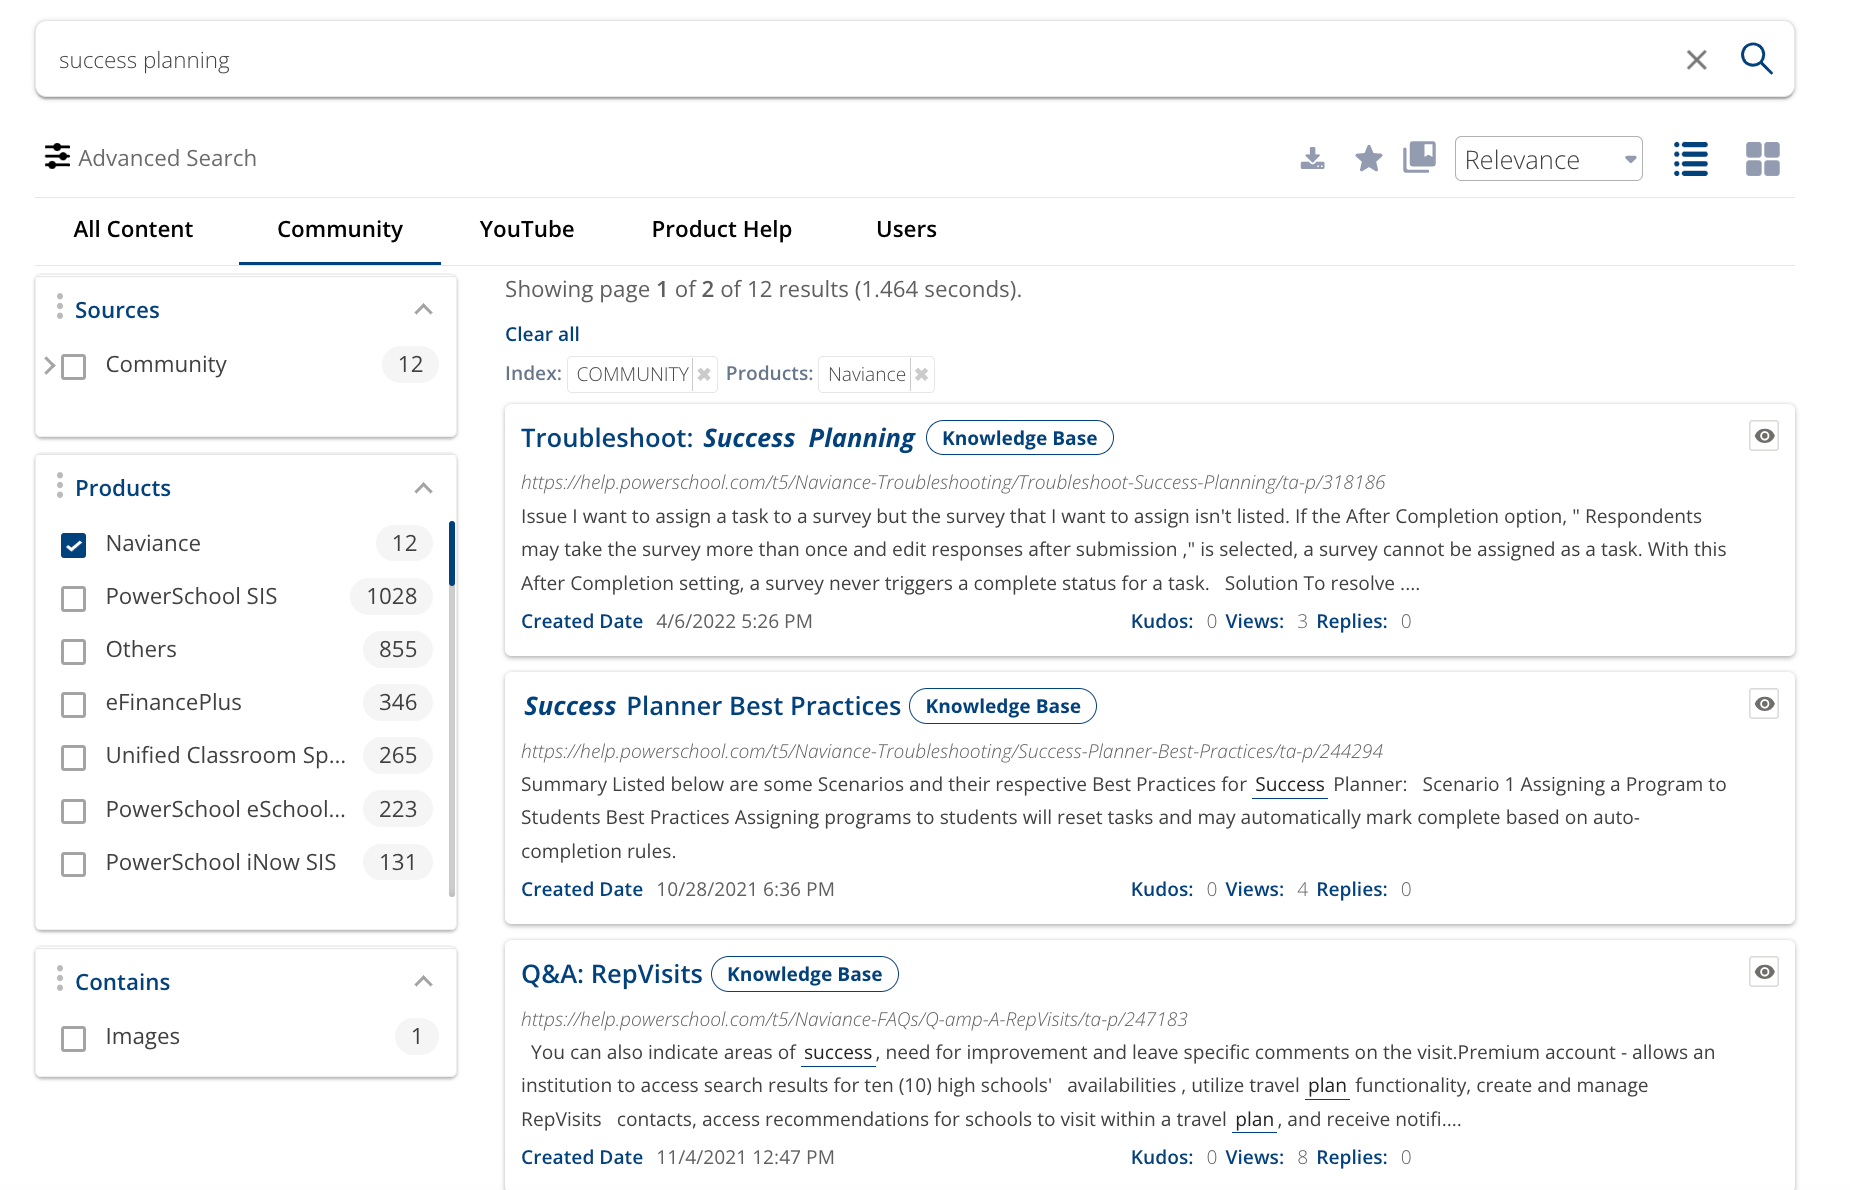This screenshot has width=1850, height=1190.
Task: Enable the PowerSchool SIS filter
Action: tap(73, 599)
